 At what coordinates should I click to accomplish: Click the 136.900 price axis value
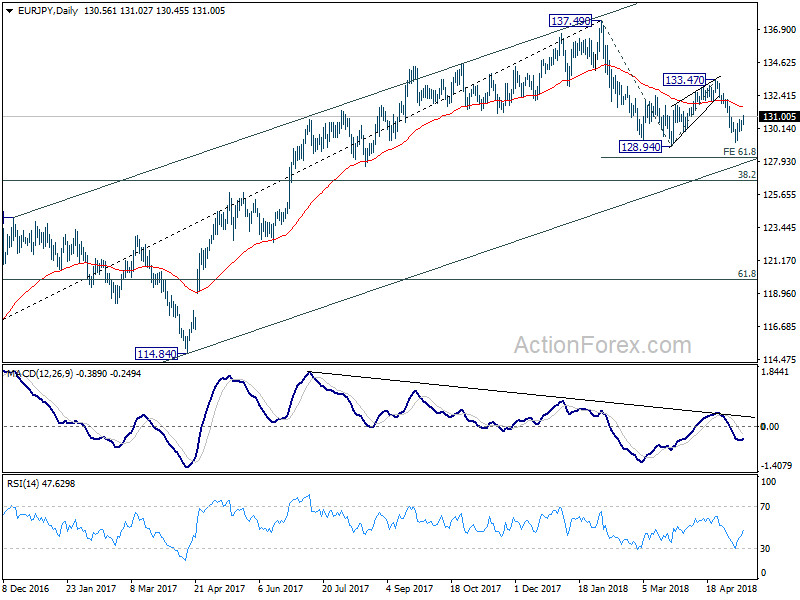(x=779, y=30)
